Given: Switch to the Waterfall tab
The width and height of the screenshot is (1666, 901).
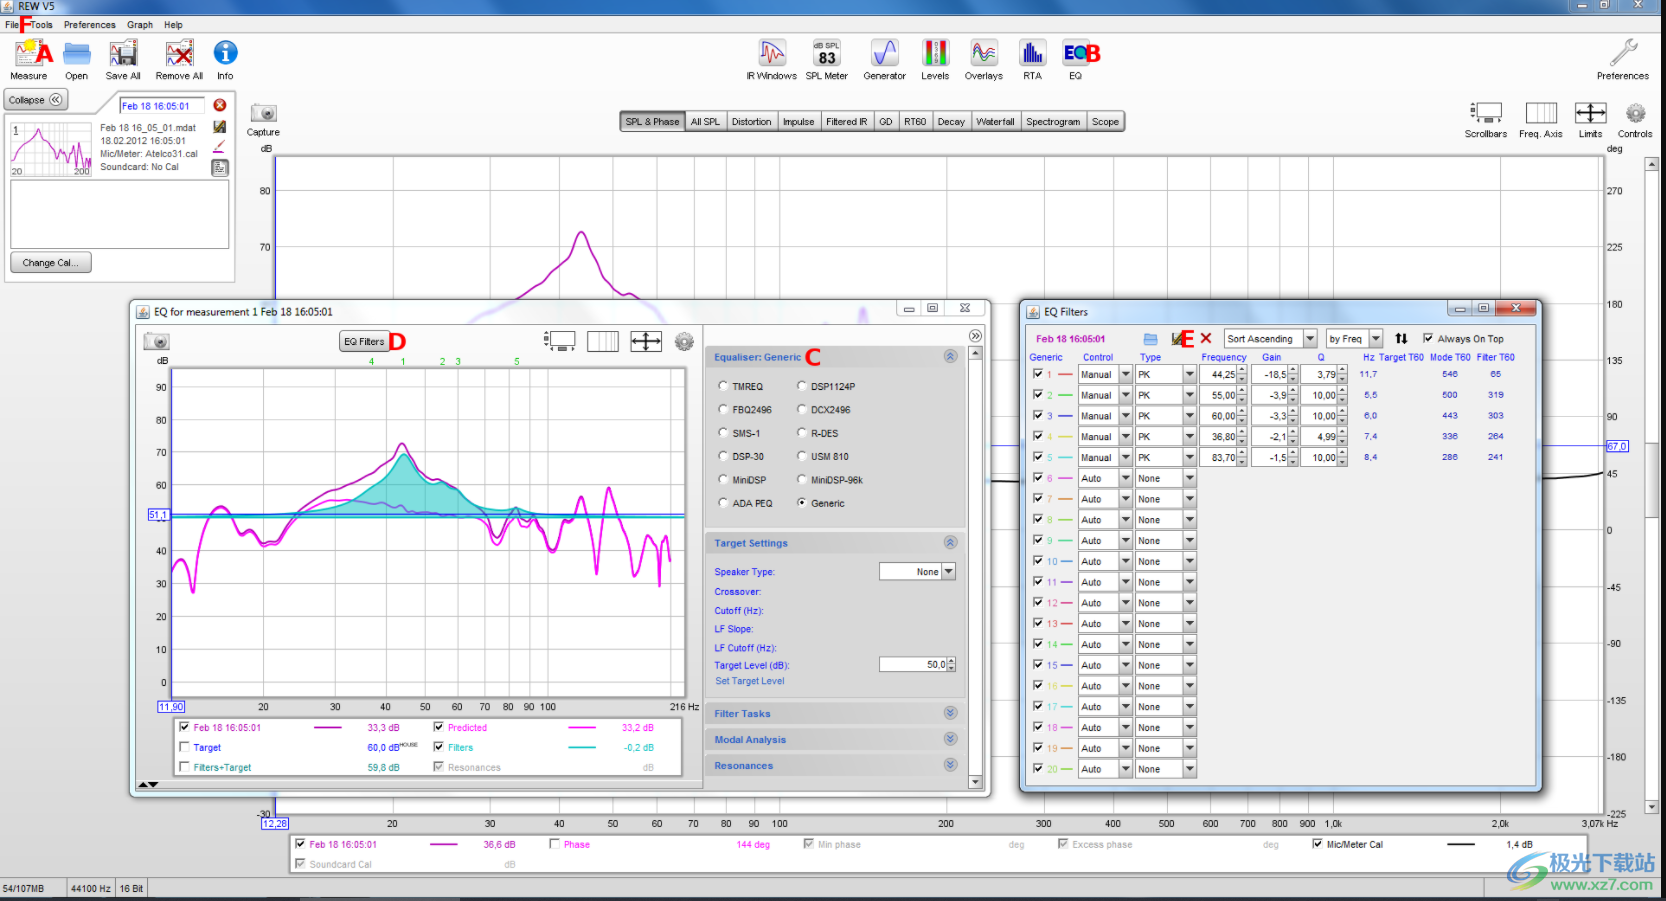Looking at the screenshot, I should click(995, 122).
